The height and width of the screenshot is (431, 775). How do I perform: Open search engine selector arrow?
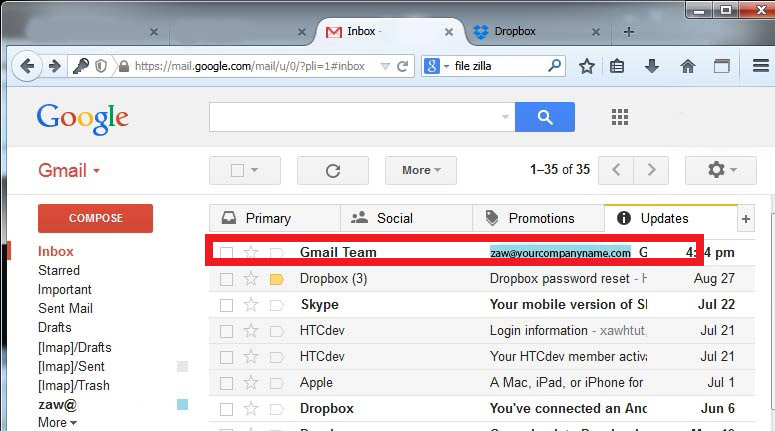click(446, 66)
